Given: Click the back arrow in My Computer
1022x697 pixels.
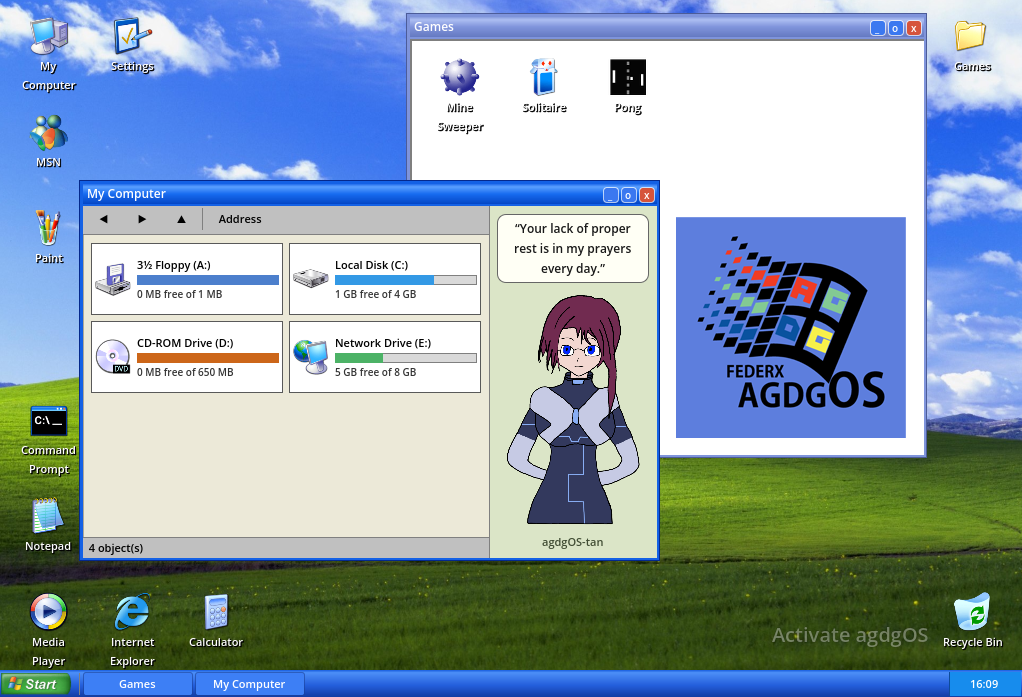Looking at the screenshot, I should coord(104,219).
